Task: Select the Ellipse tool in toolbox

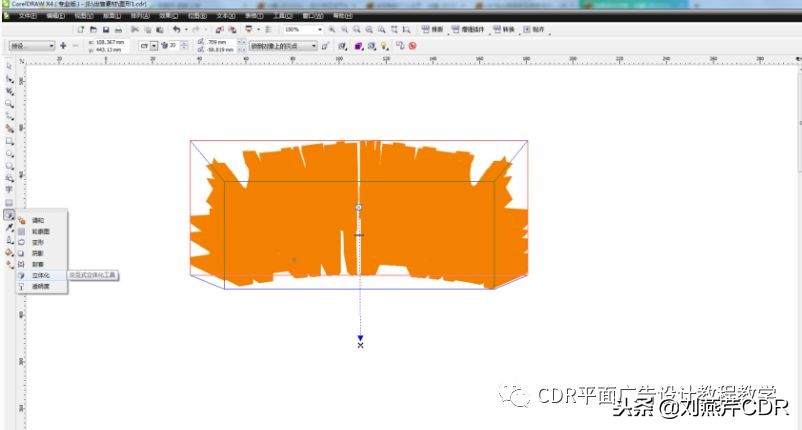Action: click(x=9, y=153)
